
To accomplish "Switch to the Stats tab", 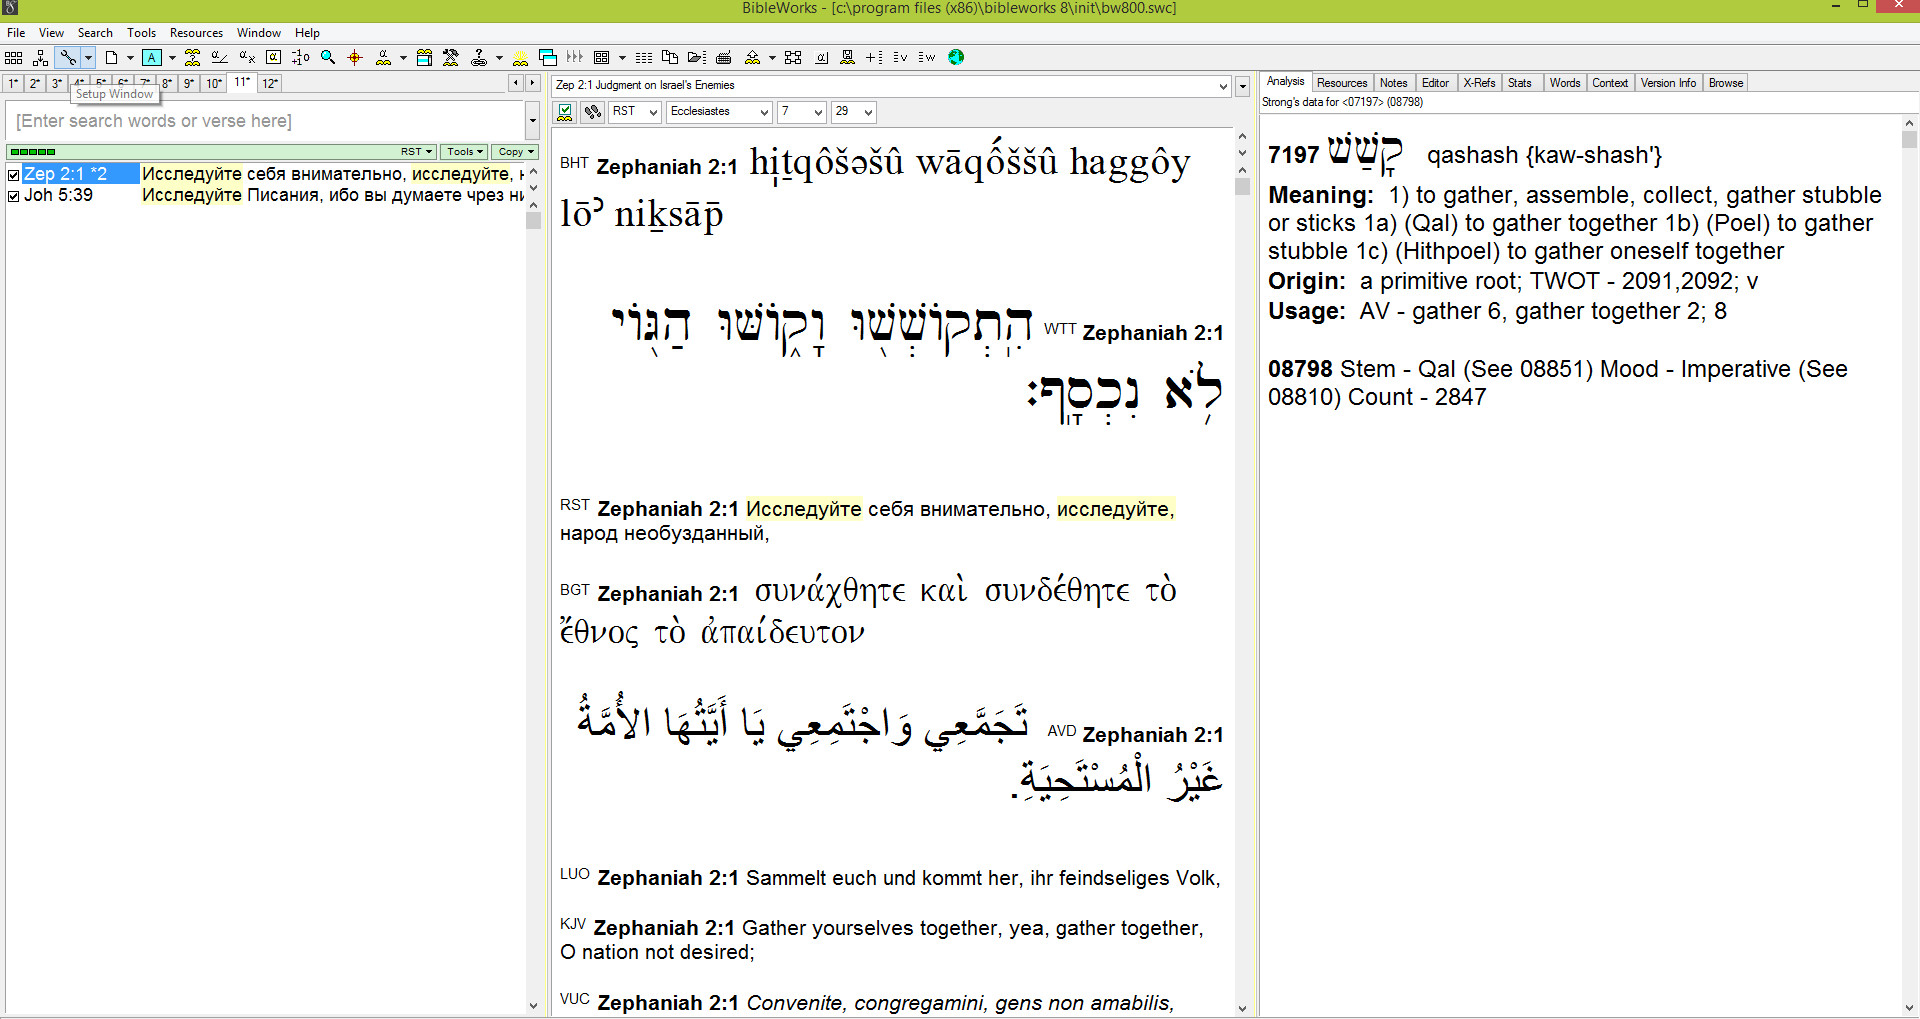I will [1519, 83].
